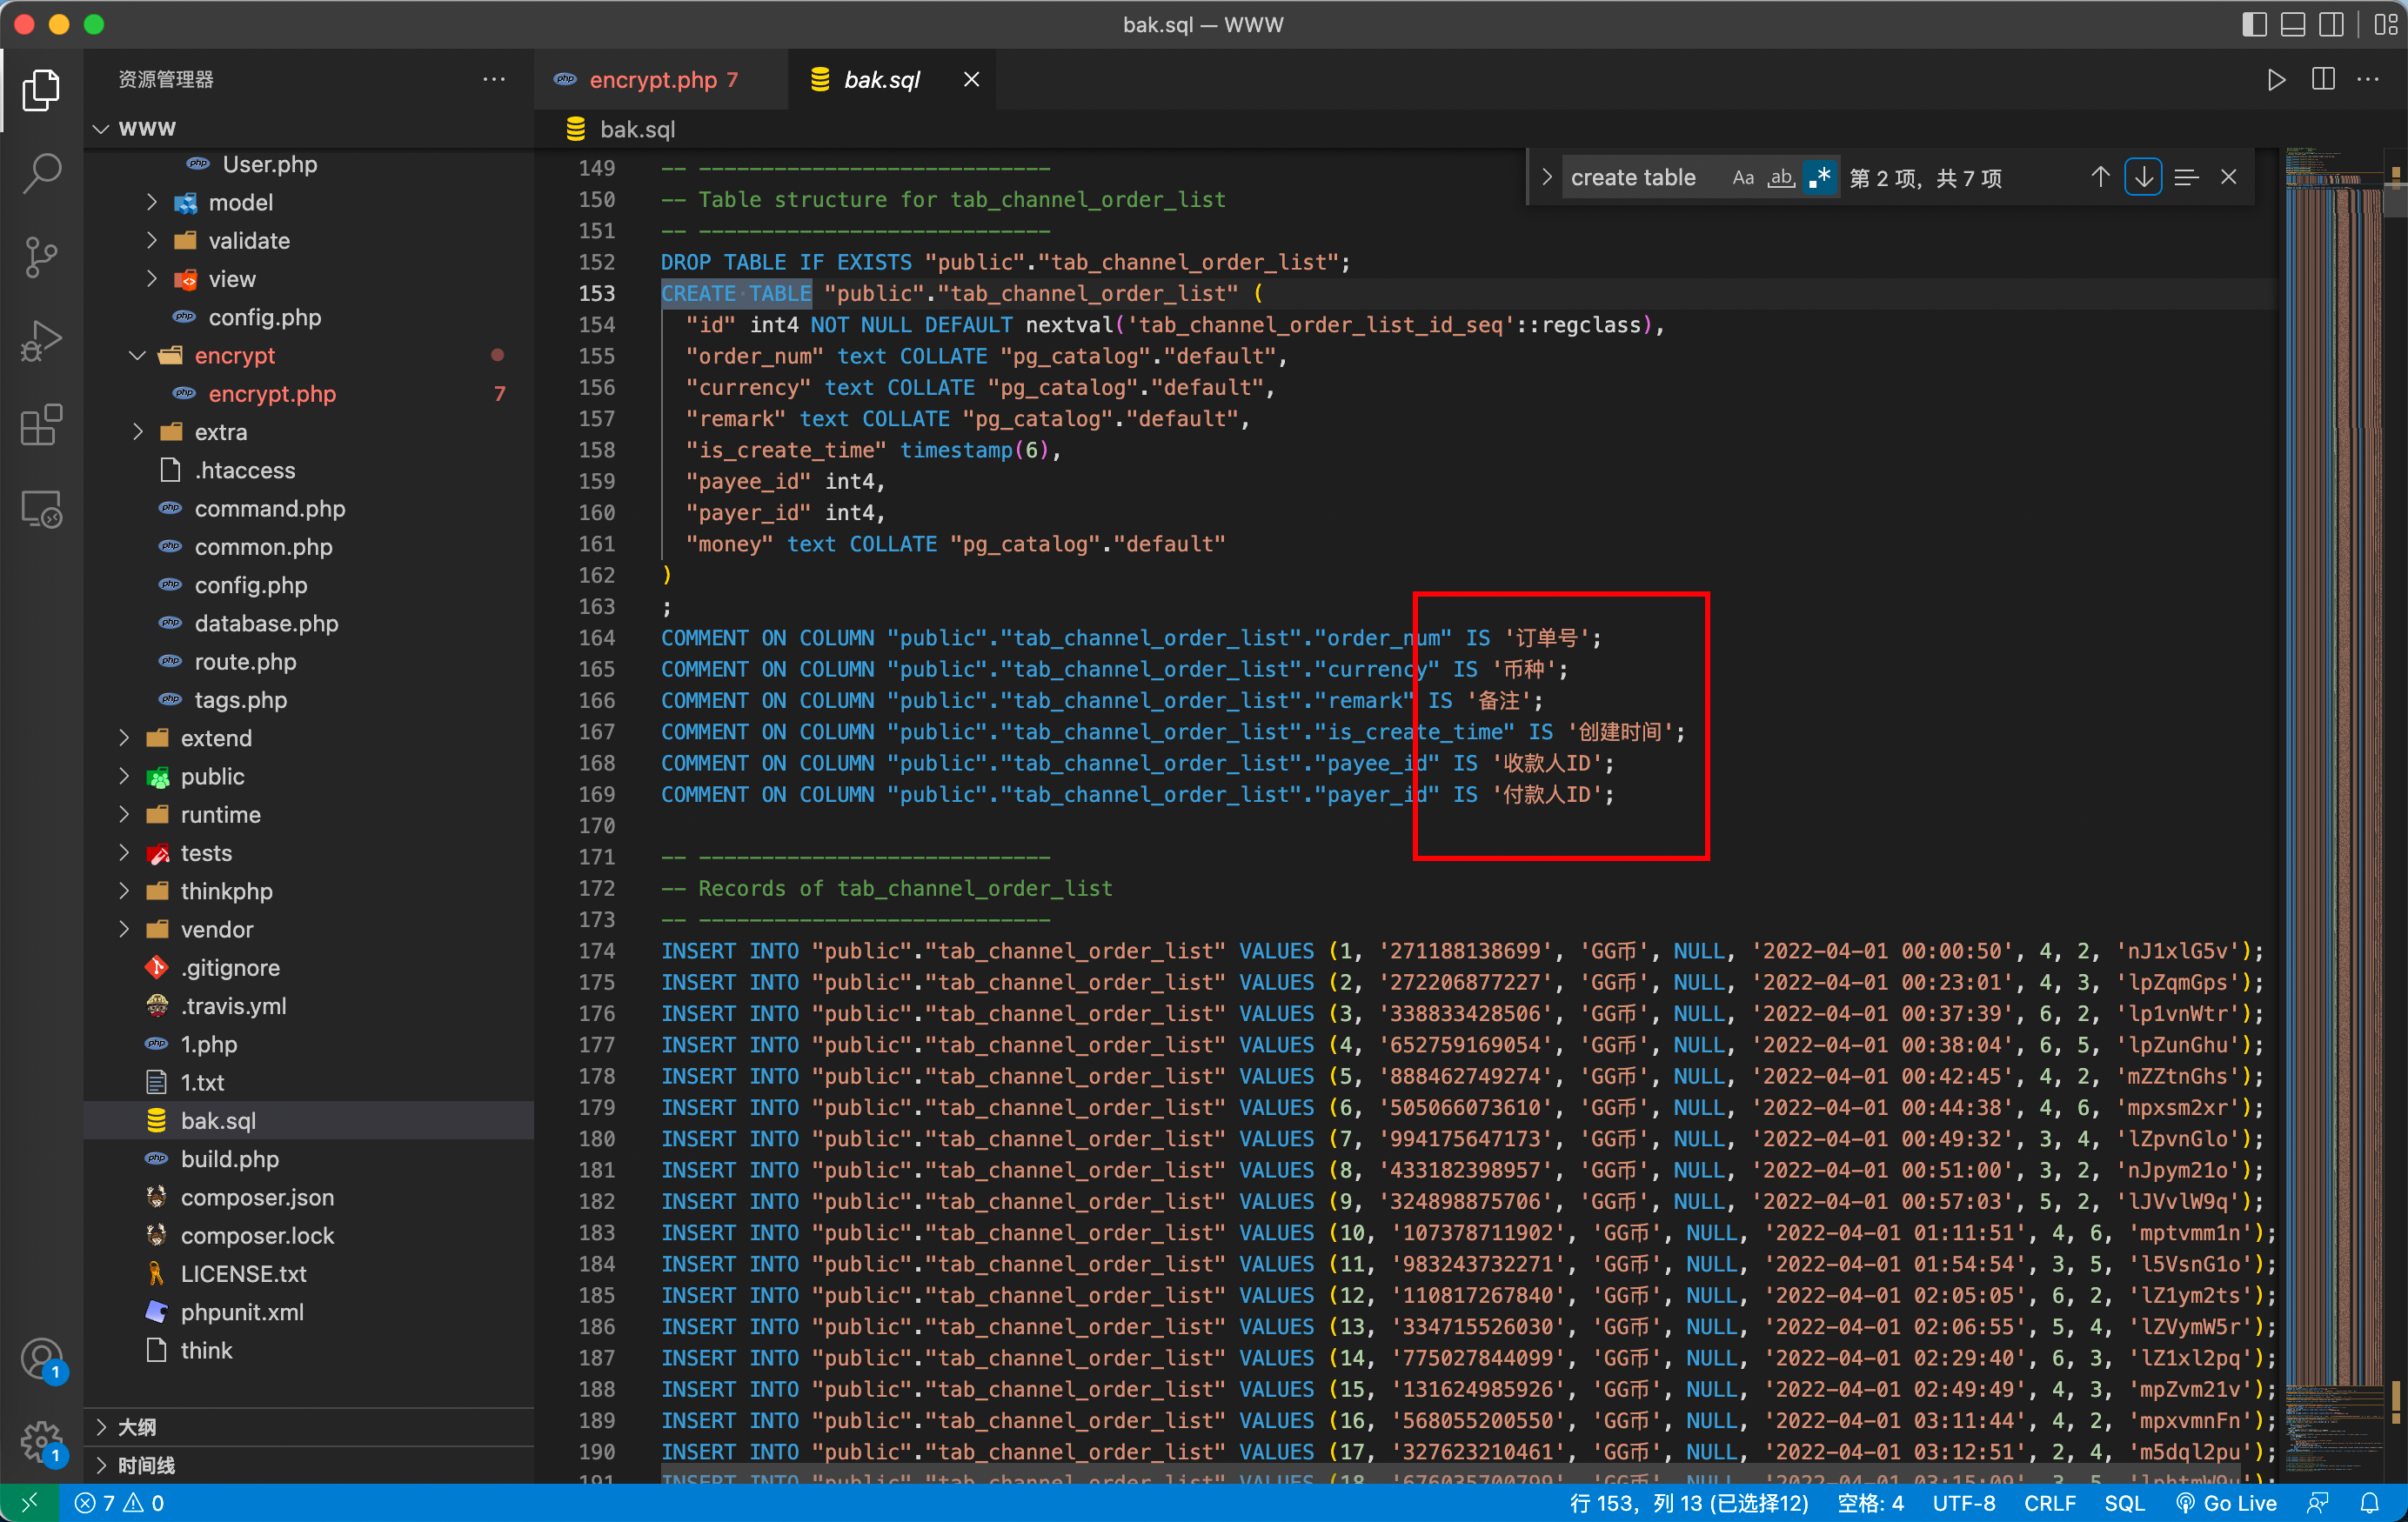Open Remote Explorer view
This screenshot has height=1522, width=2408.
[41, 509]
